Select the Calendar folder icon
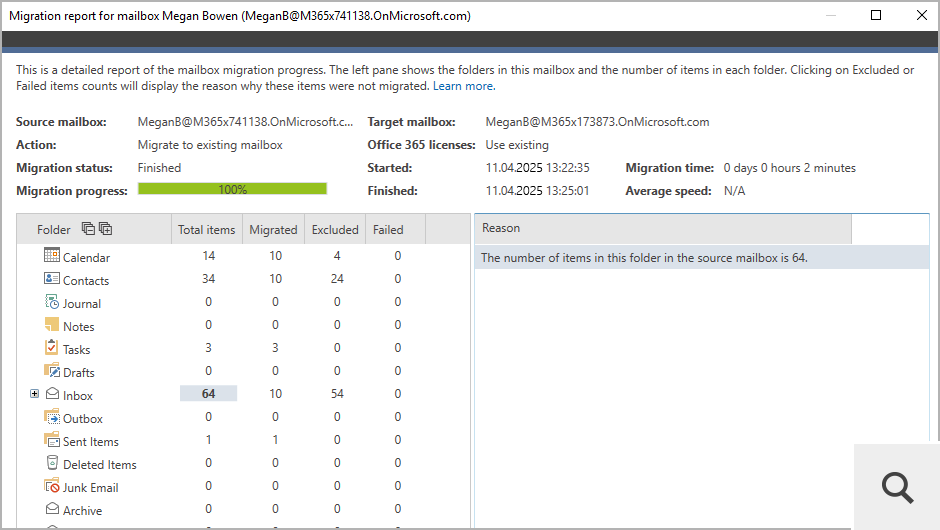 [x=52, y=256]
